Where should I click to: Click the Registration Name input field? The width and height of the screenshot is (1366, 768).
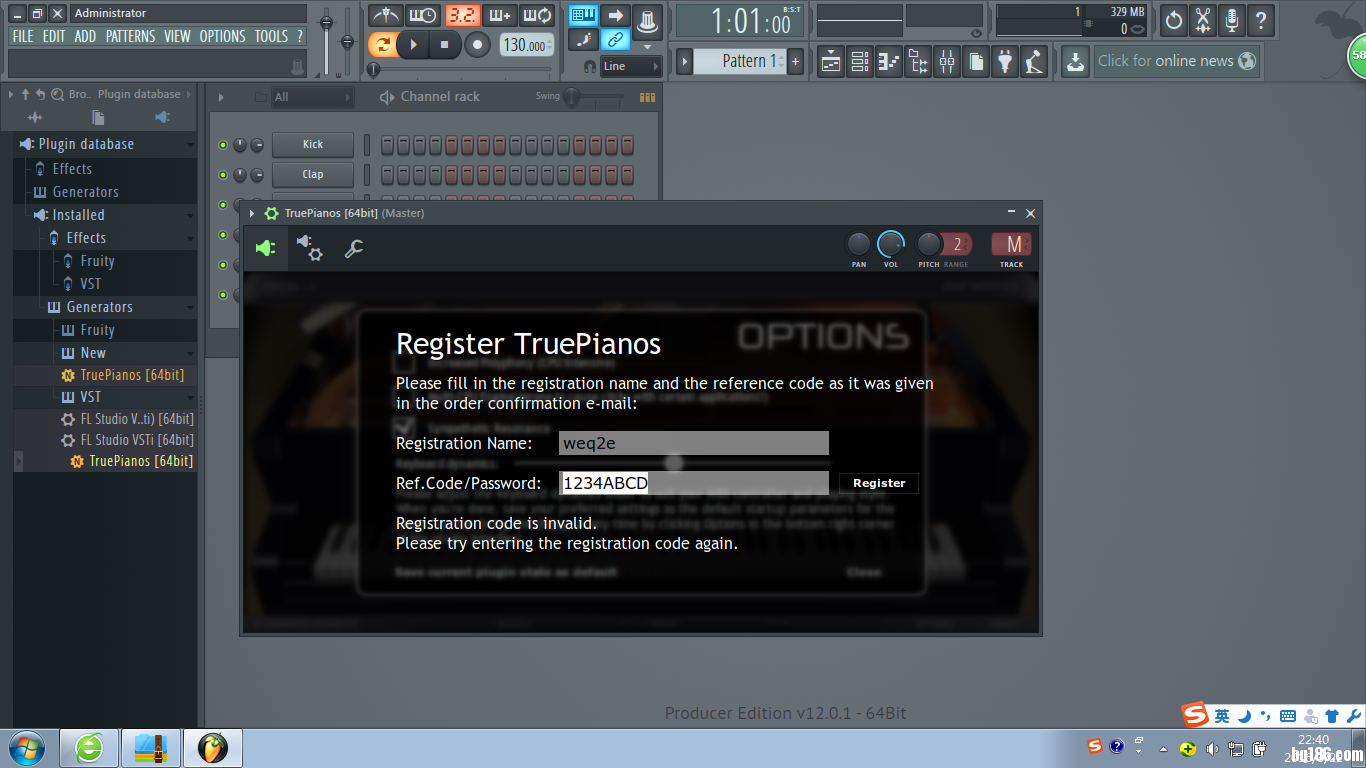pos(694,443)
